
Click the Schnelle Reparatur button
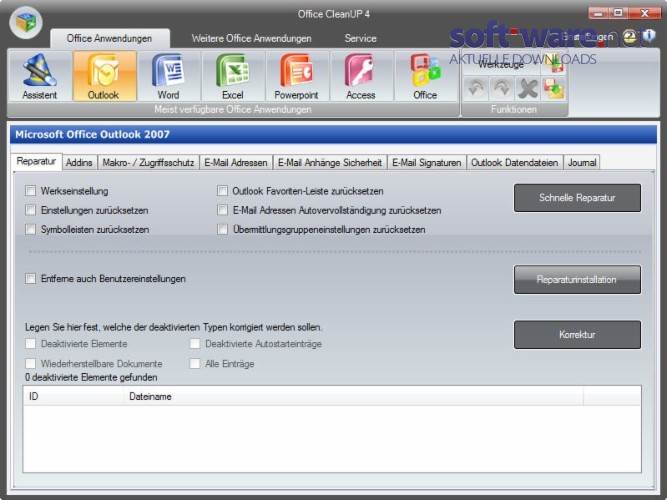click(577, 198)
